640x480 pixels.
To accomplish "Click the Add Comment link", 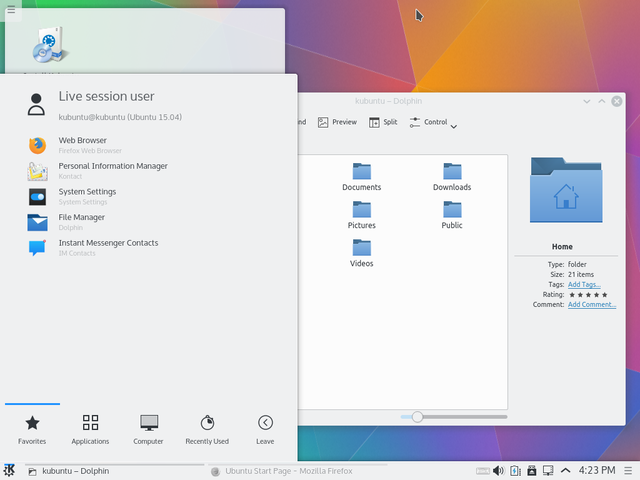I will click(592, 304).
